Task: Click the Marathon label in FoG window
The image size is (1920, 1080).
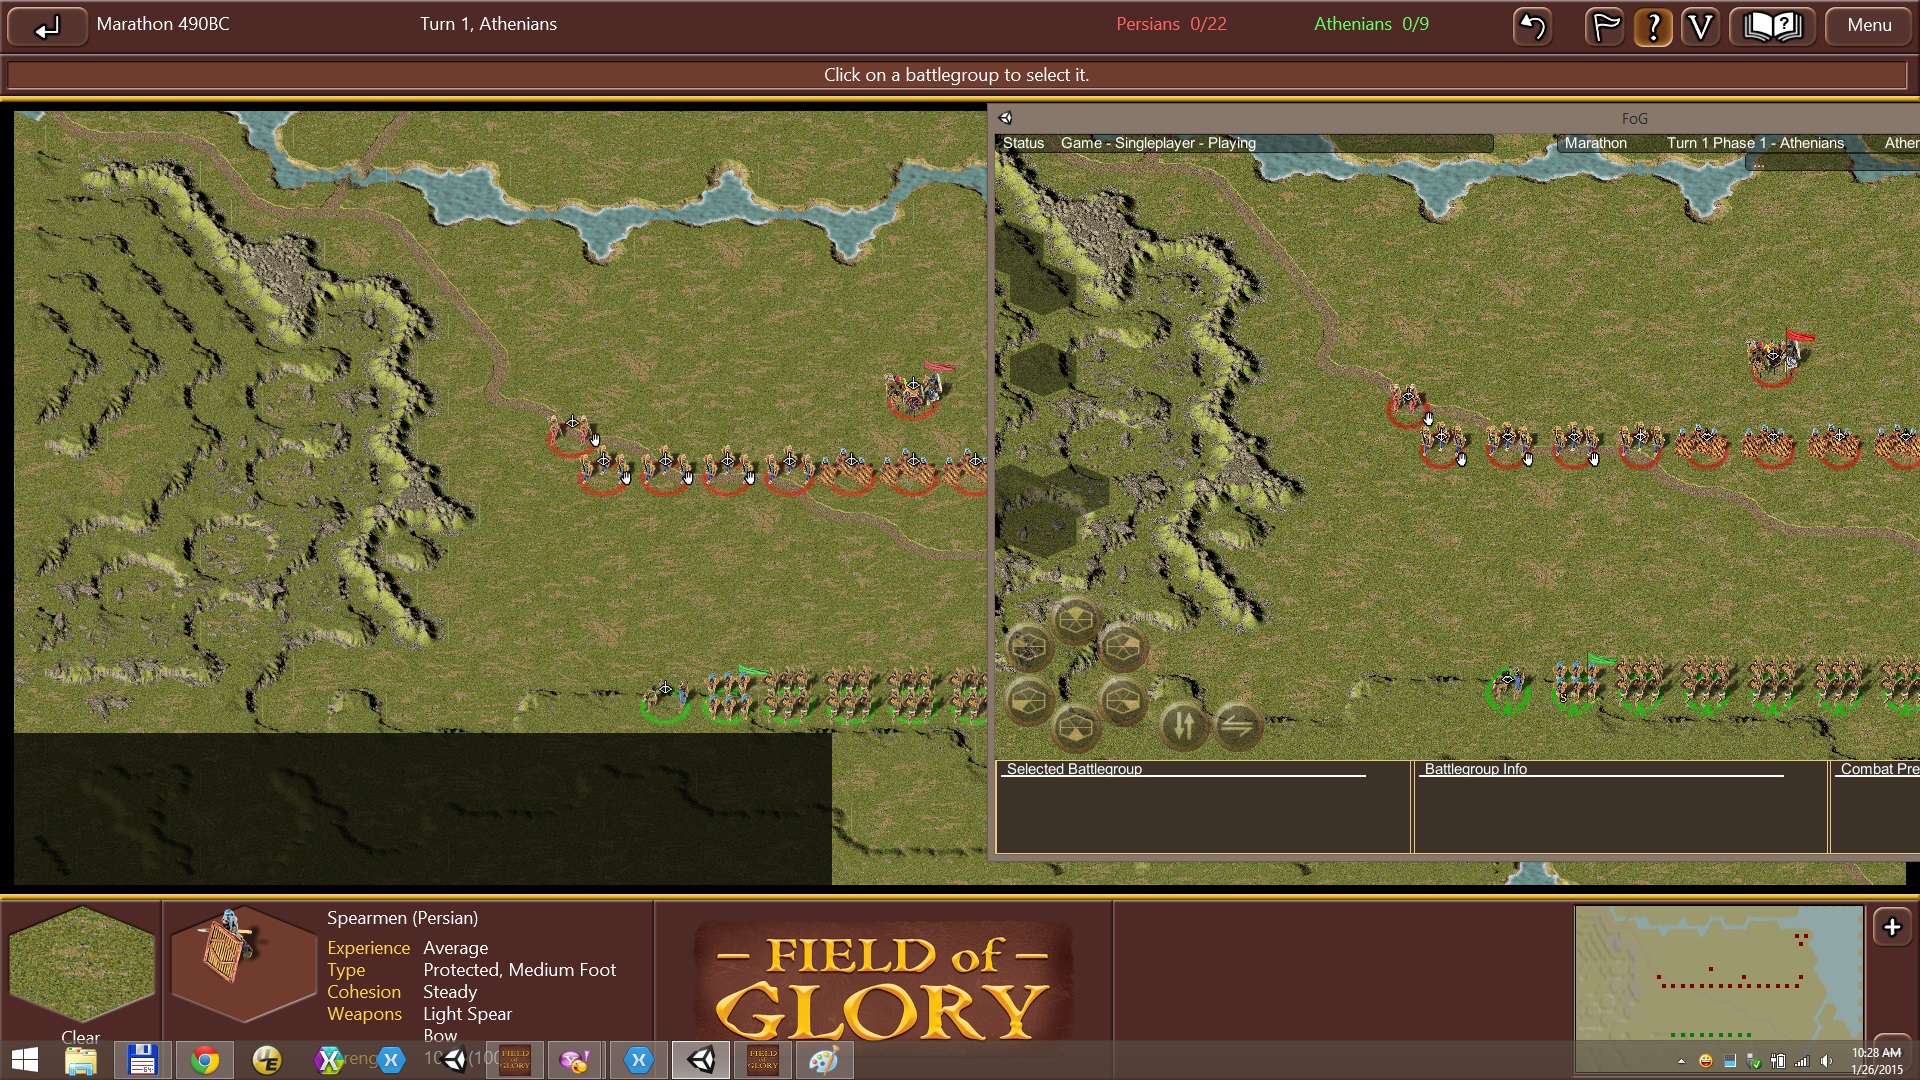Action: pyautogui.click(x=1595, y=143)
